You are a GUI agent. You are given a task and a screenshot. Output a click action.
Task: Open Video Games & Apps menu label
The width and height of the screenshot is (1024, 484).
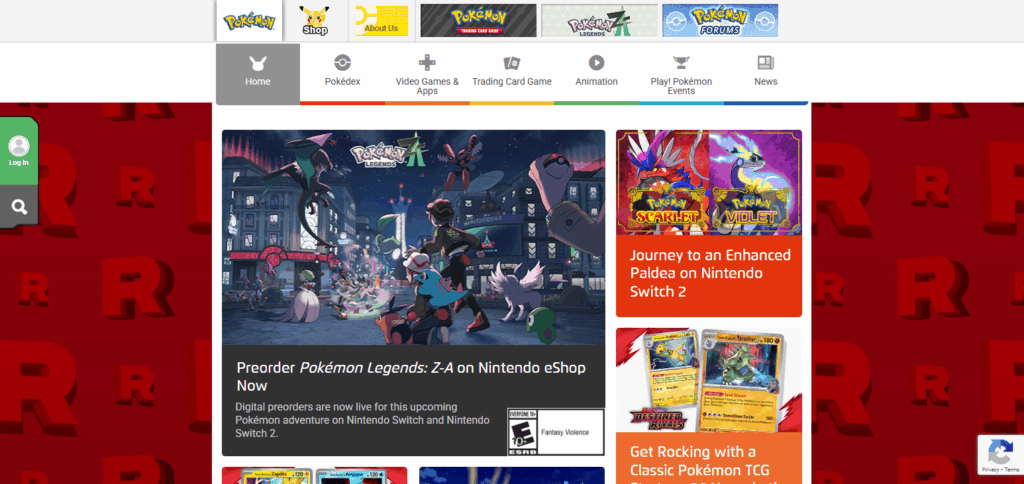(x=427, y=86)
